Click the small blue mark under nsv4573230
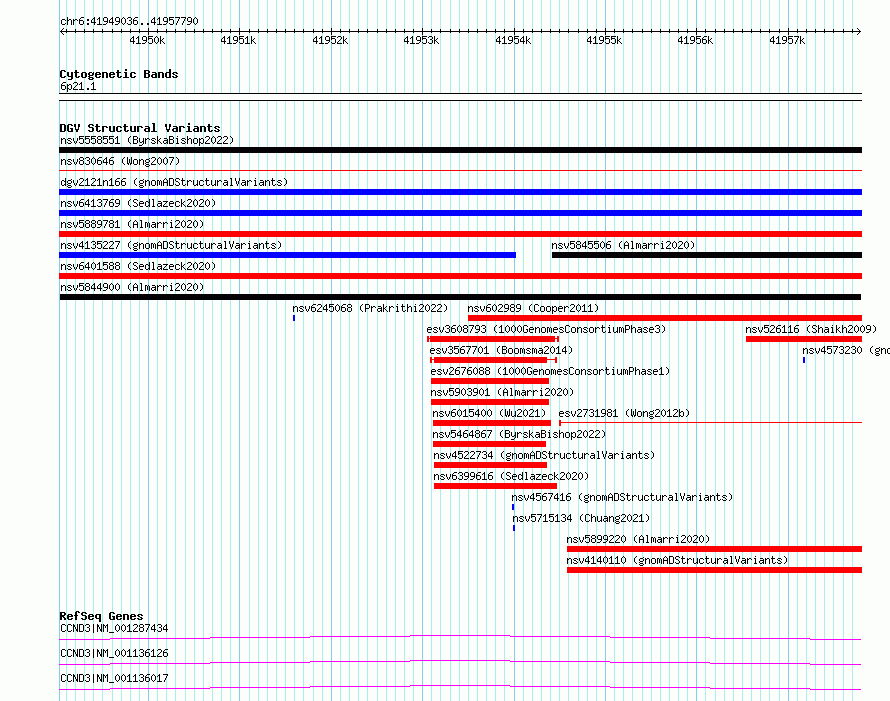 804,360
